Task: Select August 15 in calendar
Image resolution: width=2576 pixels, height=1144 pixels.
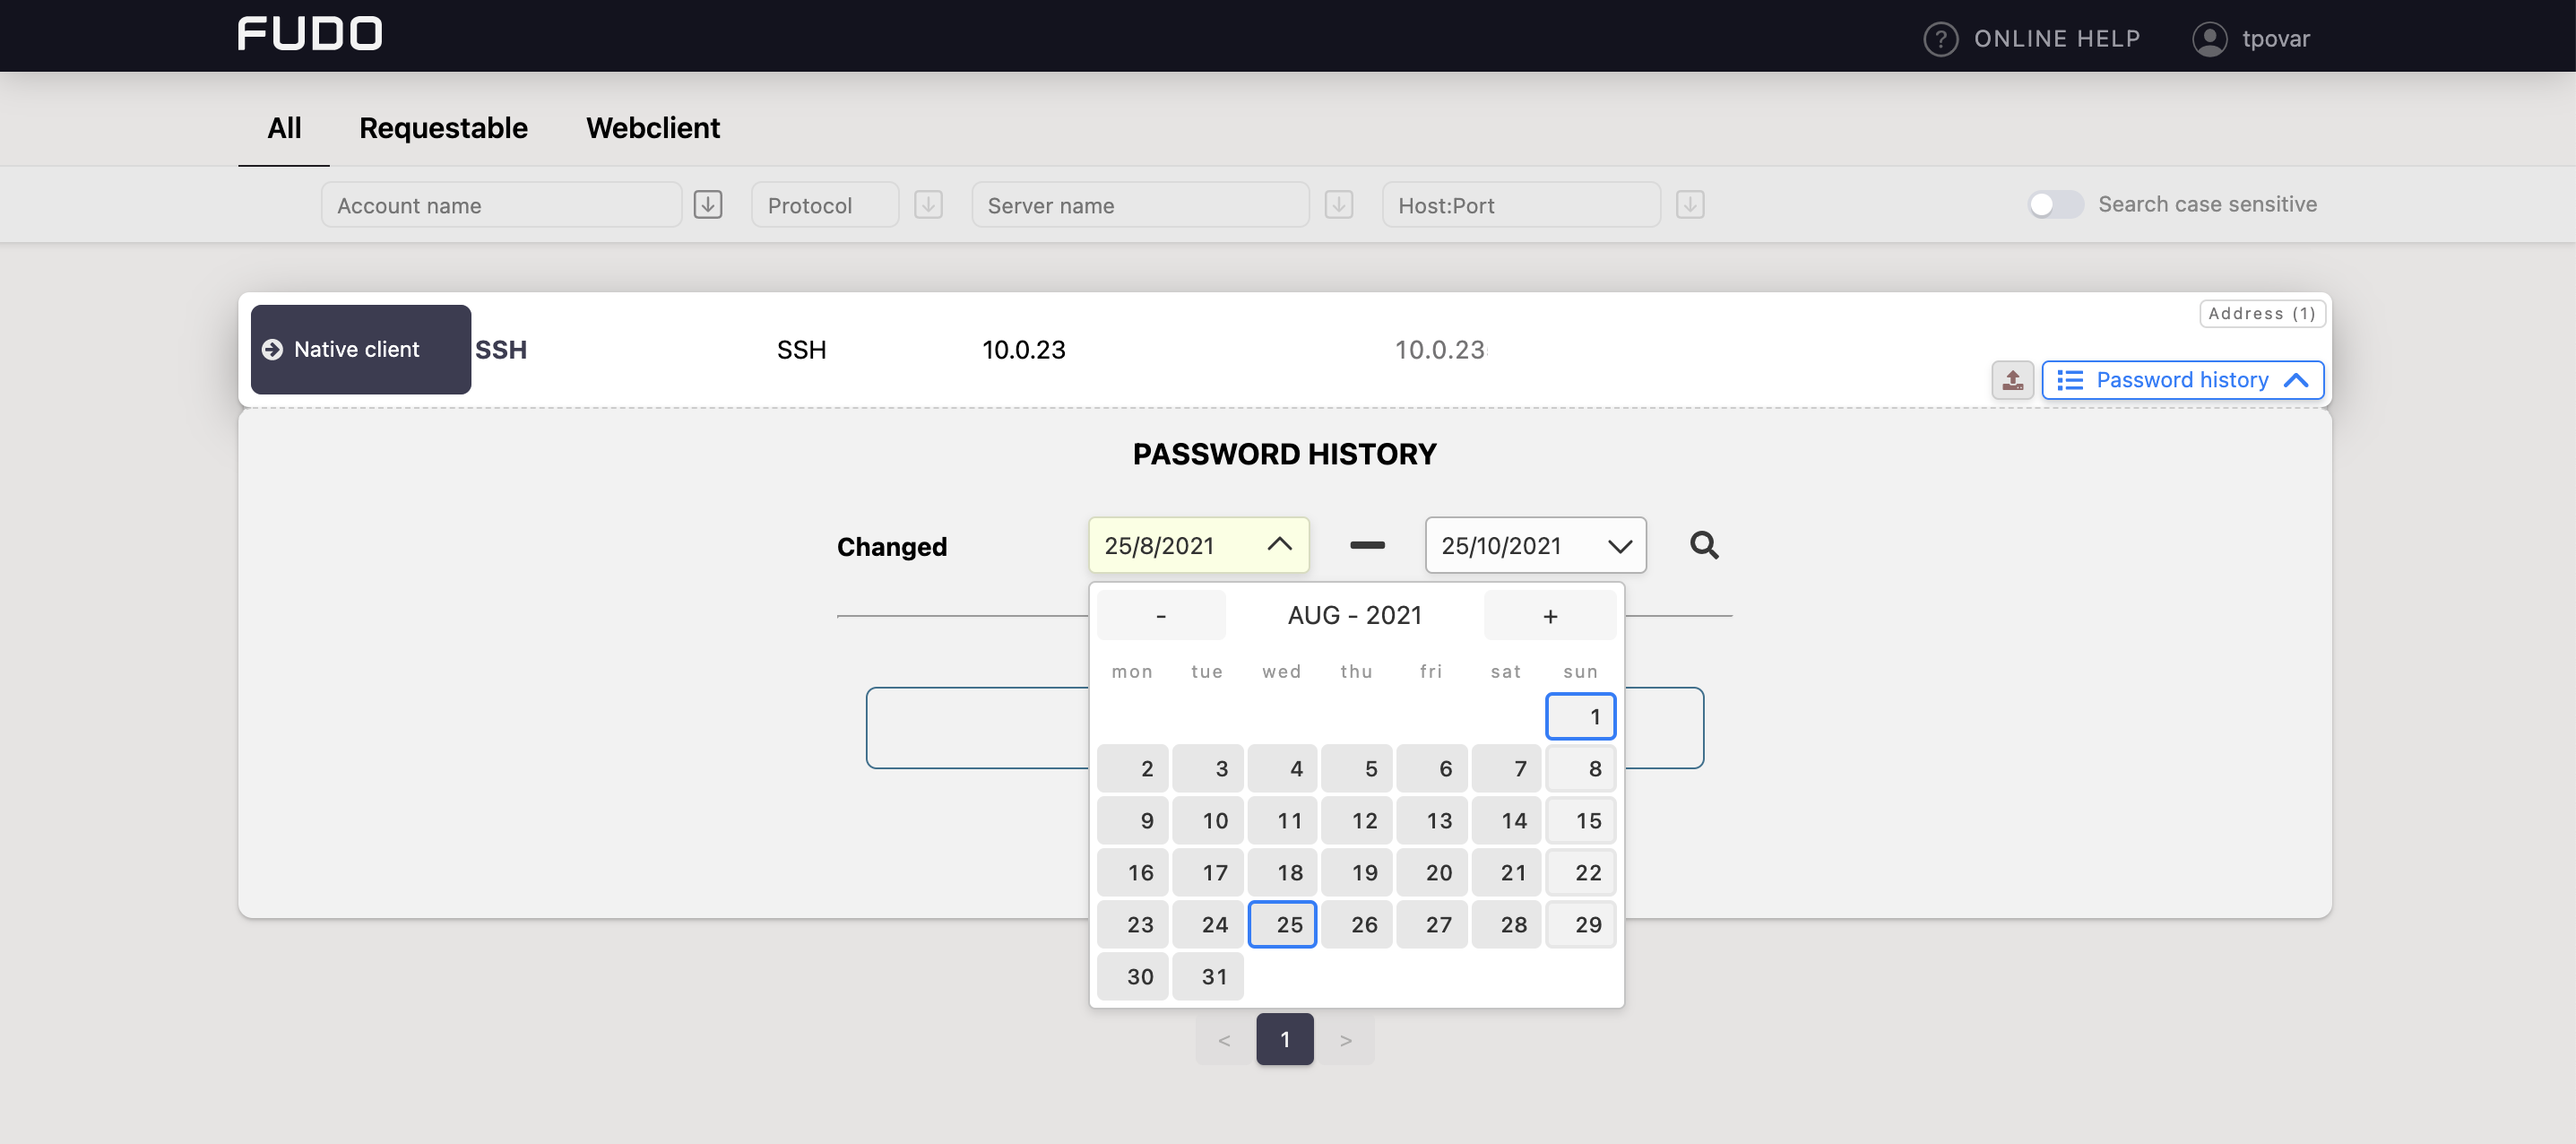Action: coord(1581,820)
